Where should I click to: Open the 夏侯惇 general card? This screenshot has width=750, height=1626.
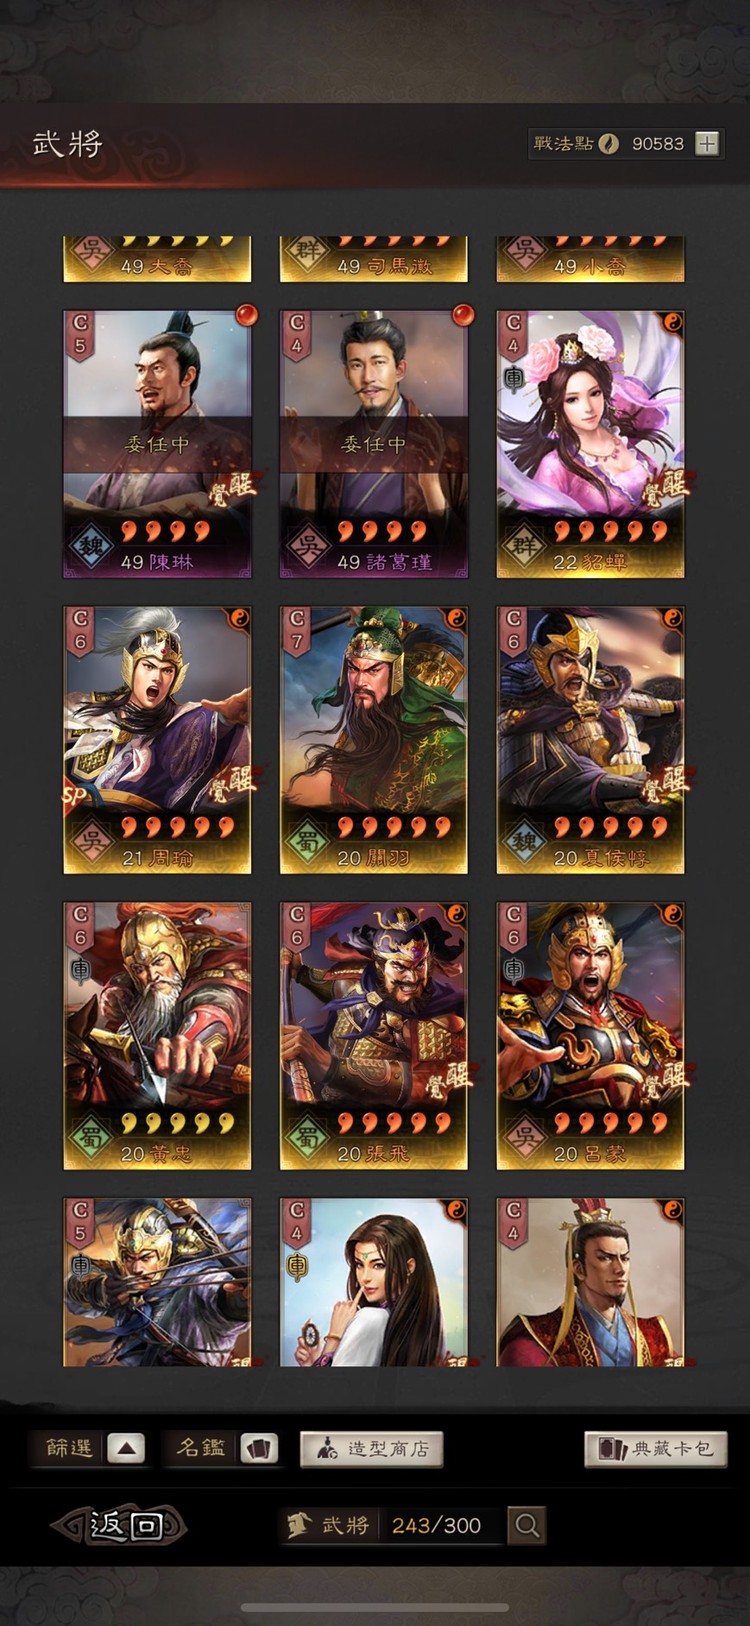(x=590, y=740)
